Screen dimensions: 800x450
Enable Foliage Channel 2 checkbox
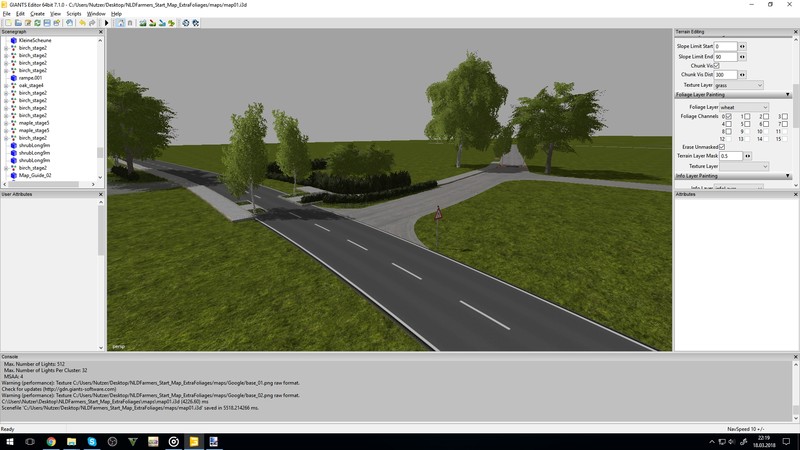[766, 116]
